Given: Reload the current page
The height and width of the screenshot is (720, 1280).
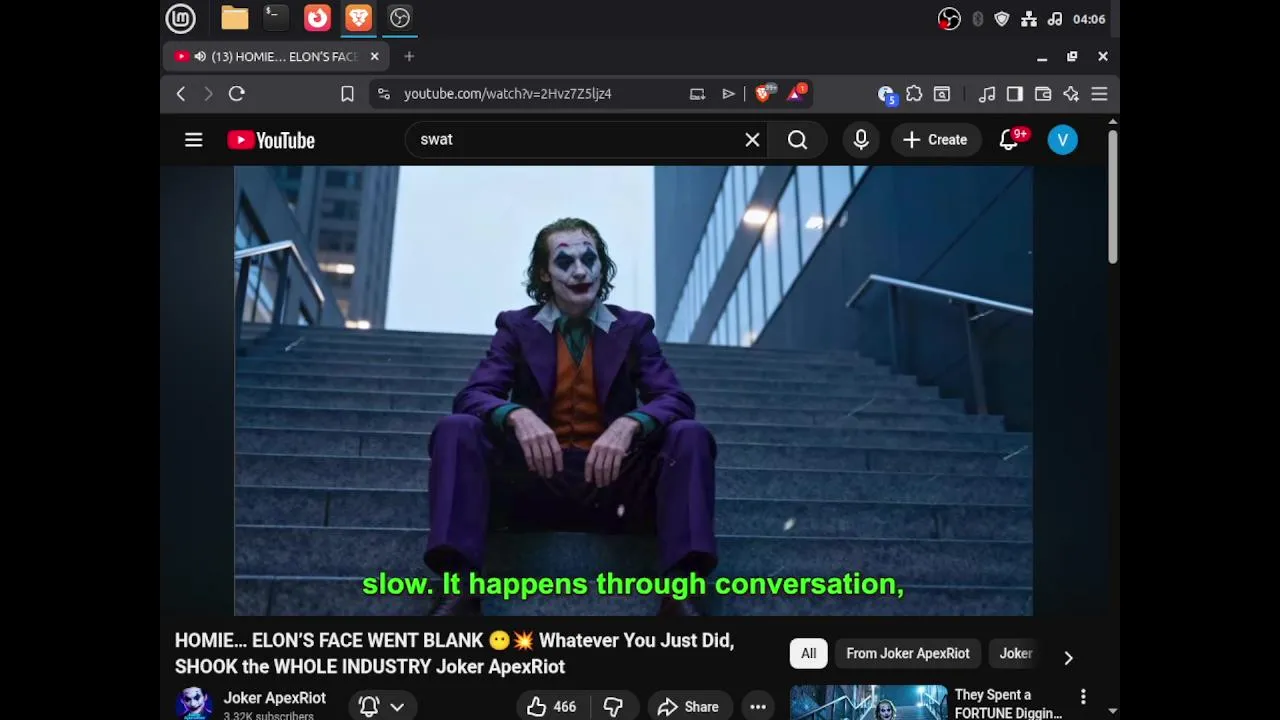Looking at the screenshot, I should pyautogui.click(x=237, y=94).
